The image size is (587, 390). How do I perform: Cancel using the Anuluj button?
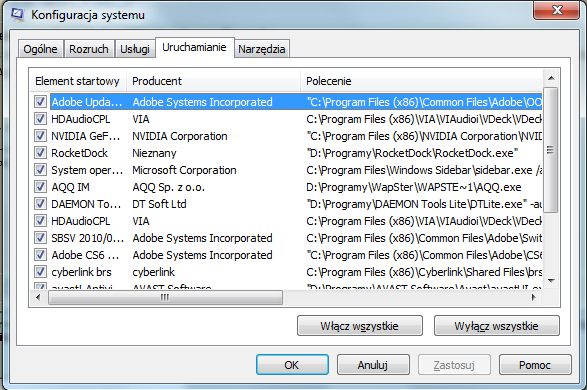tap(373, 365)
